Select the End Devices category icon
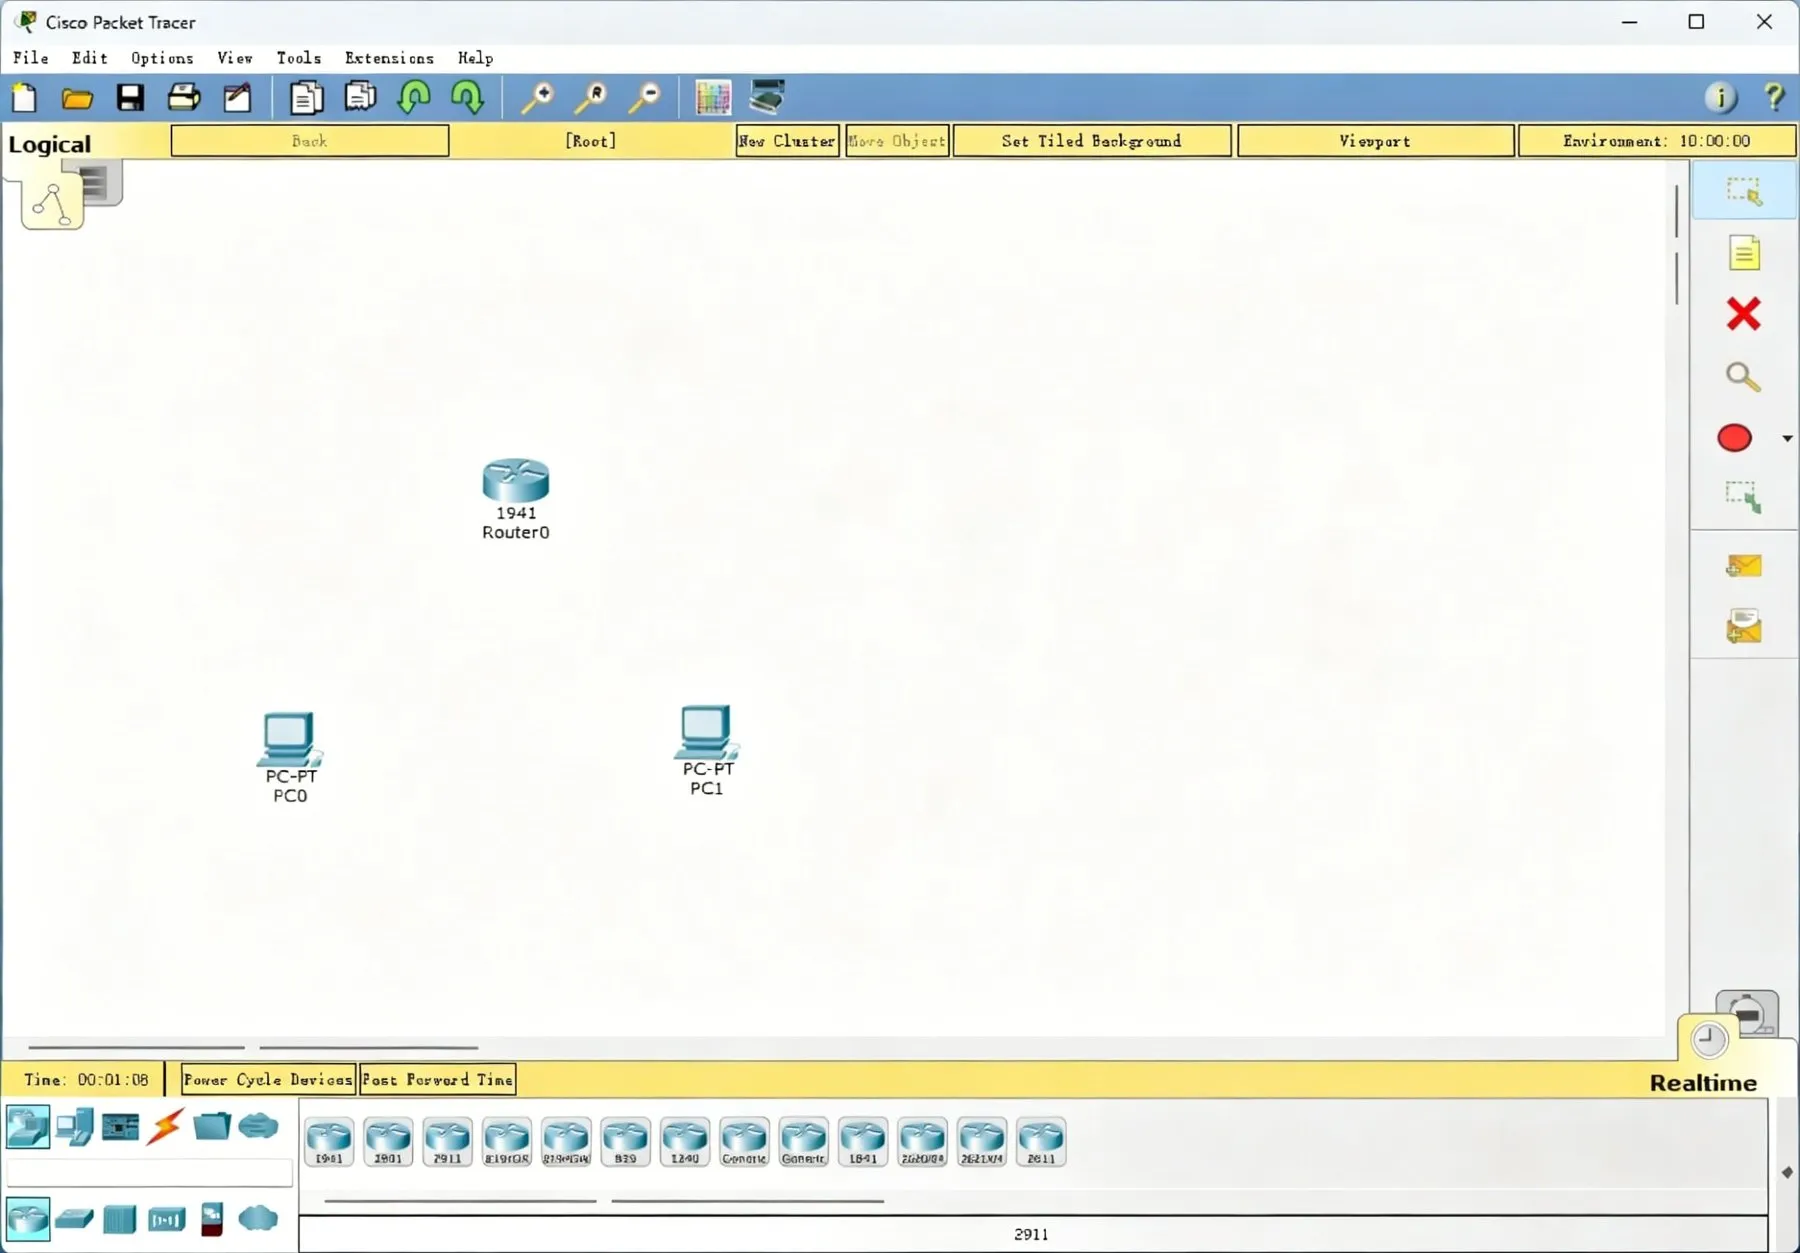Viewport: 1800px width, 1253px height. click(x=75, y=1127)
